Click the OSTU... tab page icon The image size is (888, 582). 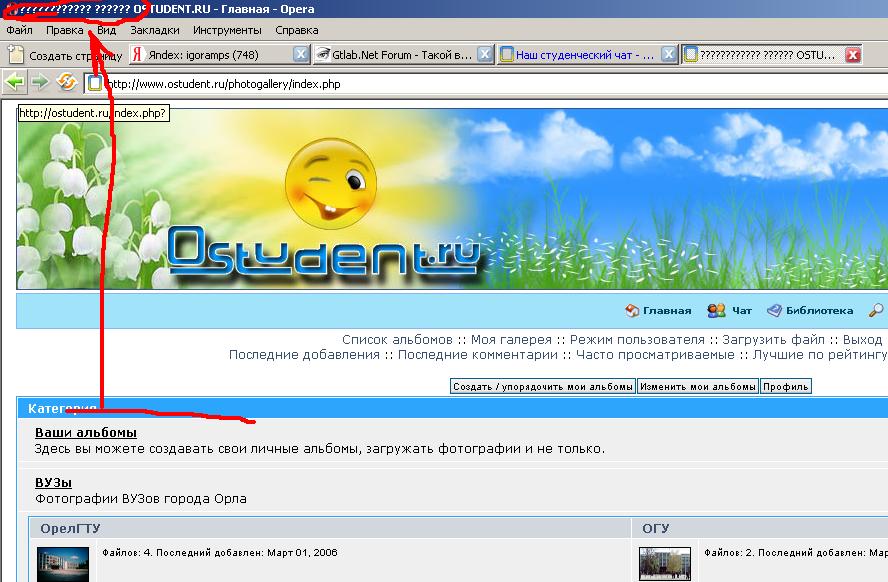point(690,54)
